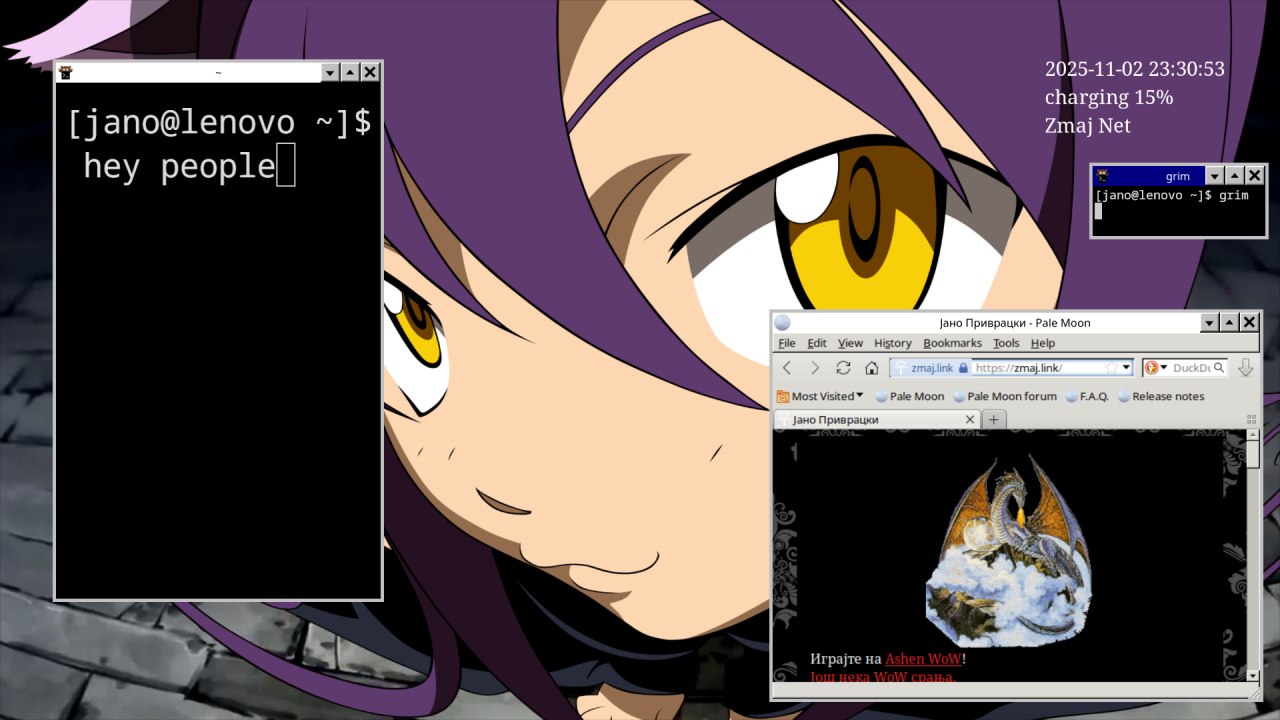The width and height of the screenshot is (1280, 720).
Task: Click the Pale Moon window title icon
Action: [782, 323]
